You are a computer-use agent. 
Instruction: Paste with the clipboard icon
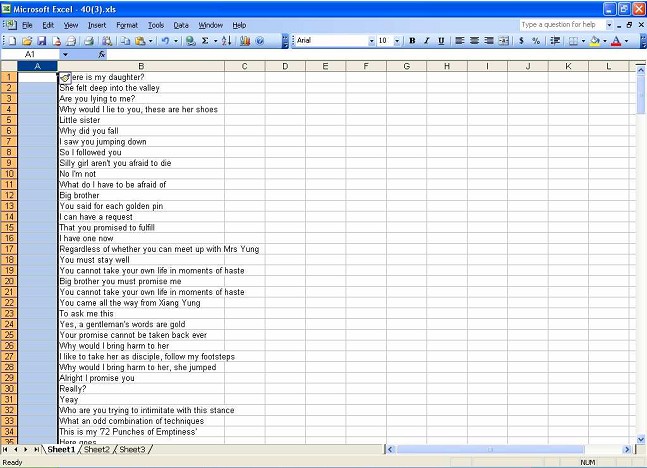[140, 40]
